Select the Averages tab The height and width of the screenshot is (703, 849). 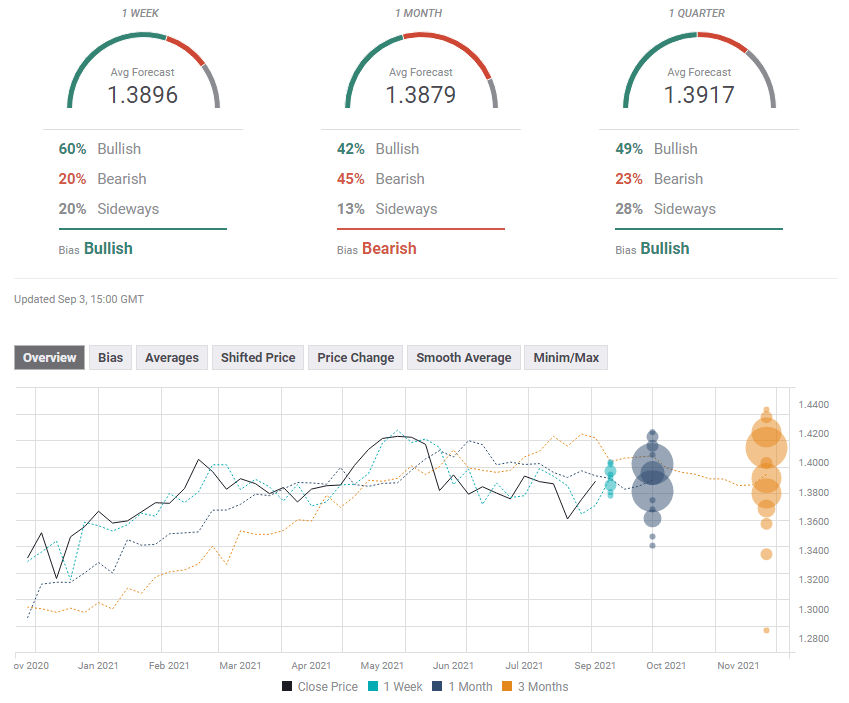171,357
